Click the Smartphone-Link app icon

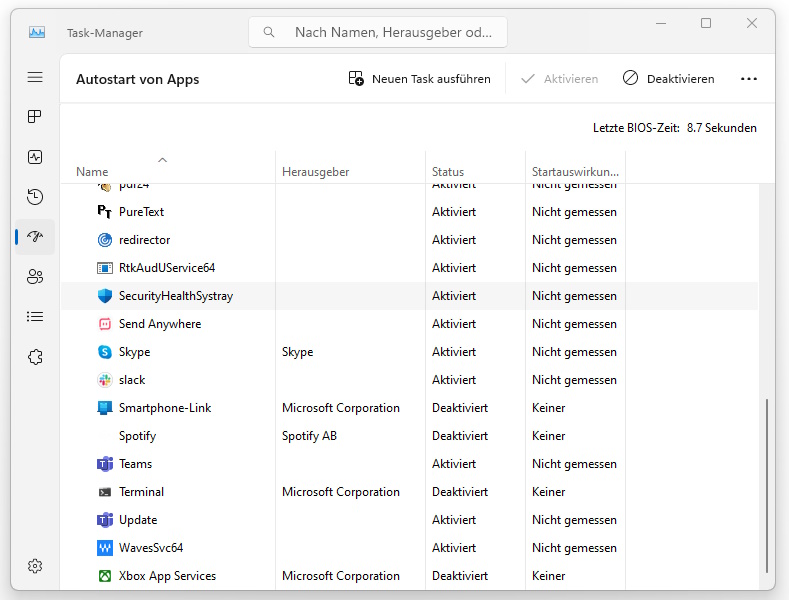click(105, 408)
